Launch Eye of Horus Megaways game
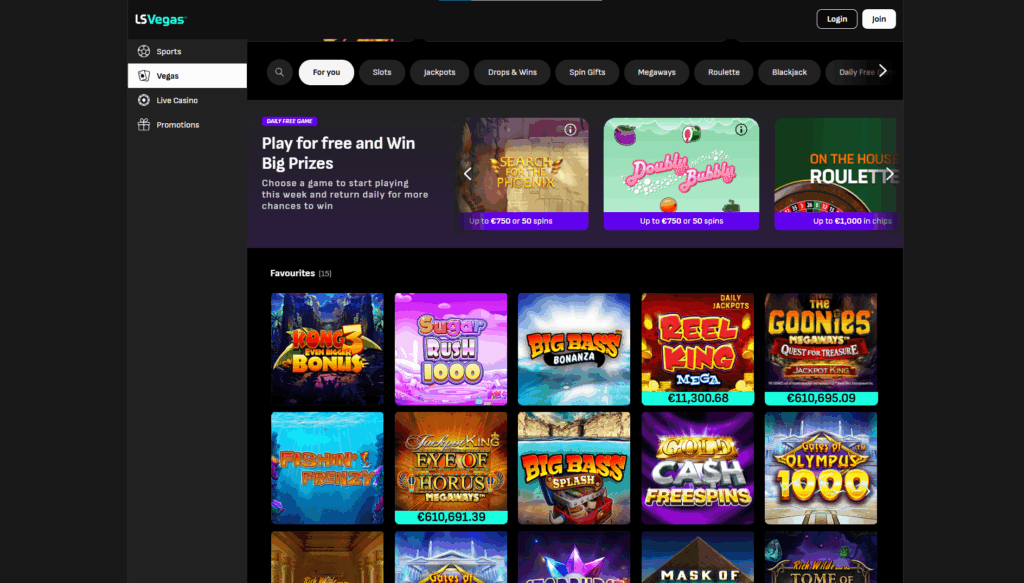1024x583 pixels. (451, 467)
